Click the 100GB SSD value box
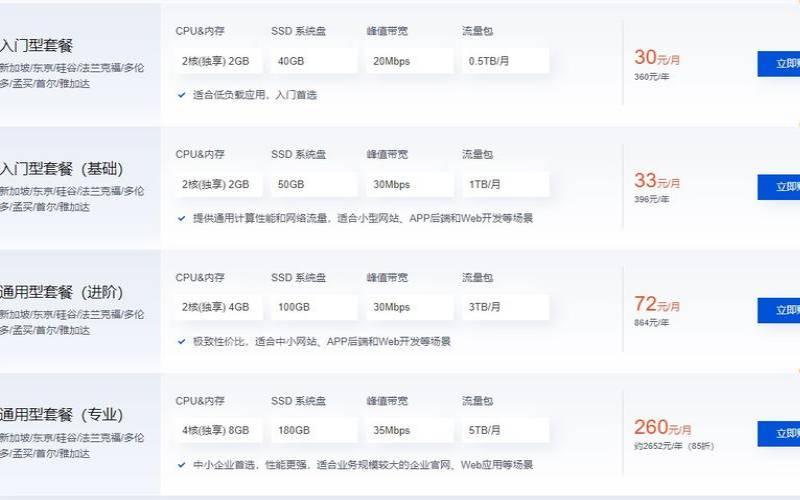Viewport: 800px width, 500px height. pos(314,307)
